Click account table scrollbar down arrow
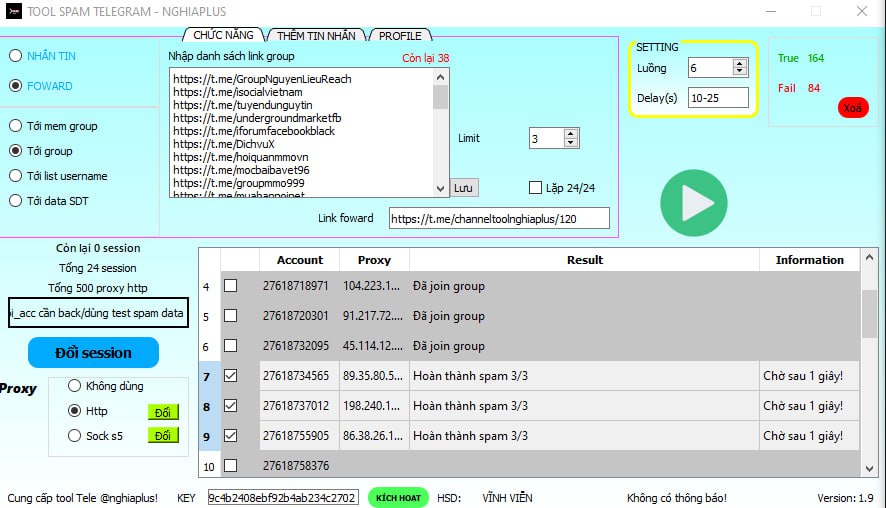886x508 pixels. (x=870, y=468)
